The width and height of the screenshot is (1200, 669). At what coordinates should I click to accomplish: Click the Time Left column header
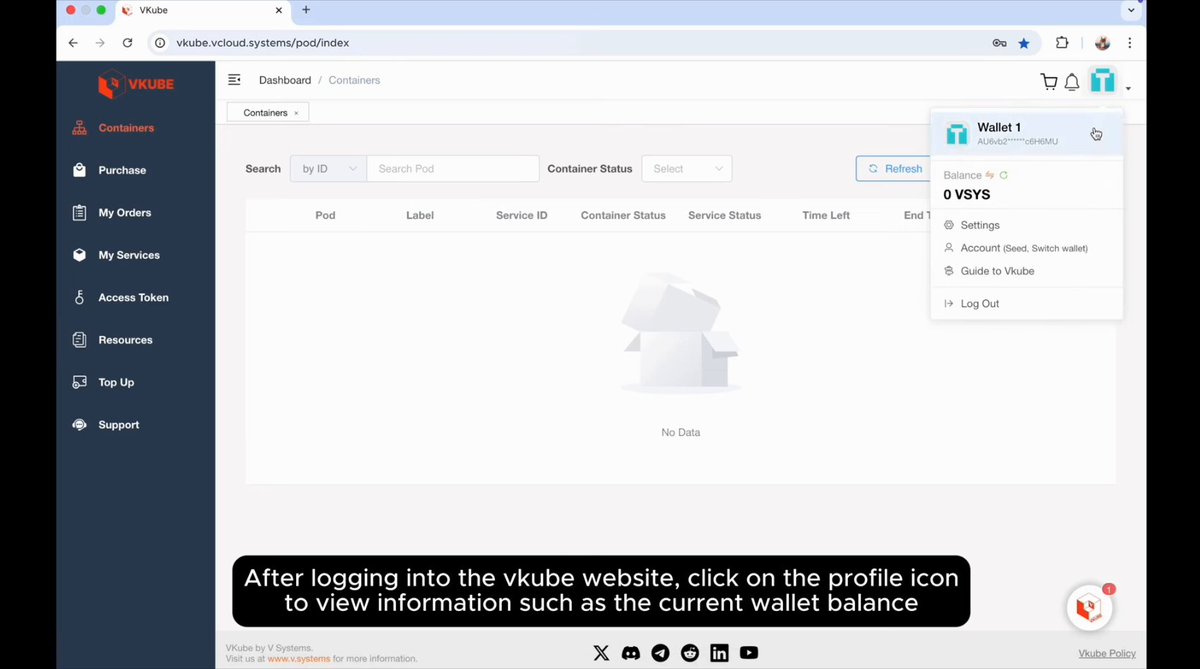(x=826, y=215)
